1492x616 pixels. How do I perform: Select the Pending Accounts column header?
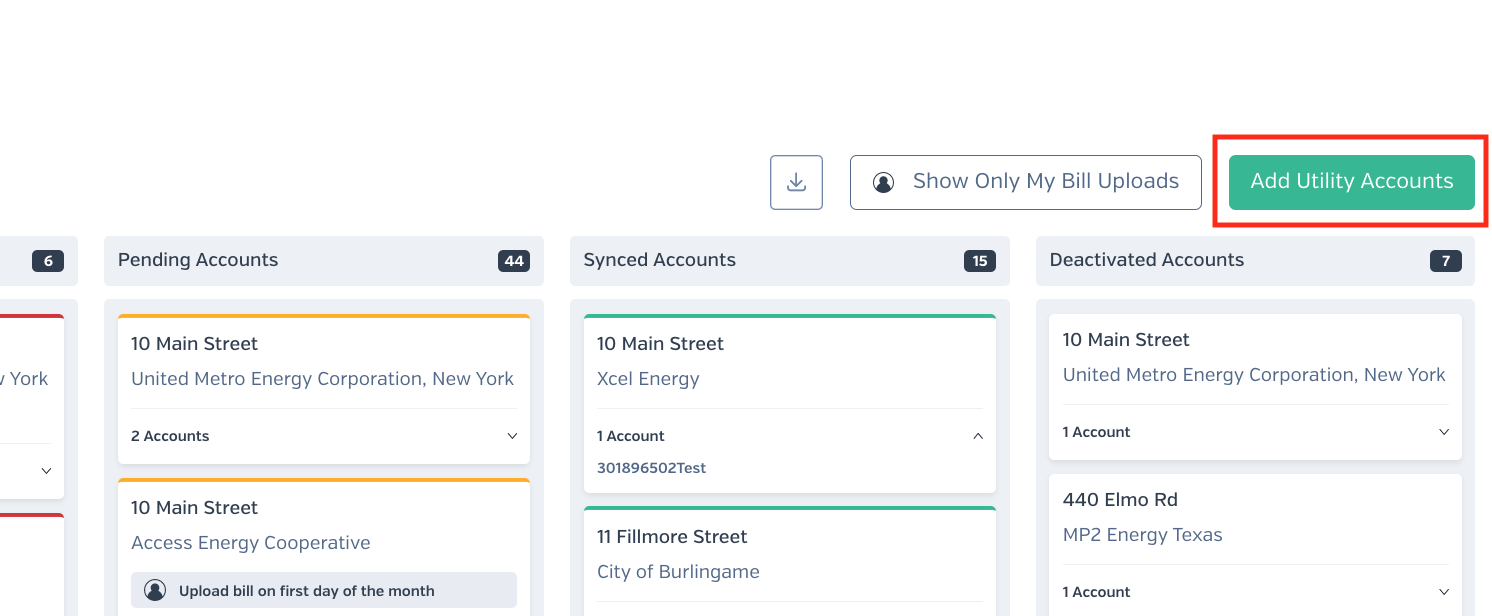point(324,261)
